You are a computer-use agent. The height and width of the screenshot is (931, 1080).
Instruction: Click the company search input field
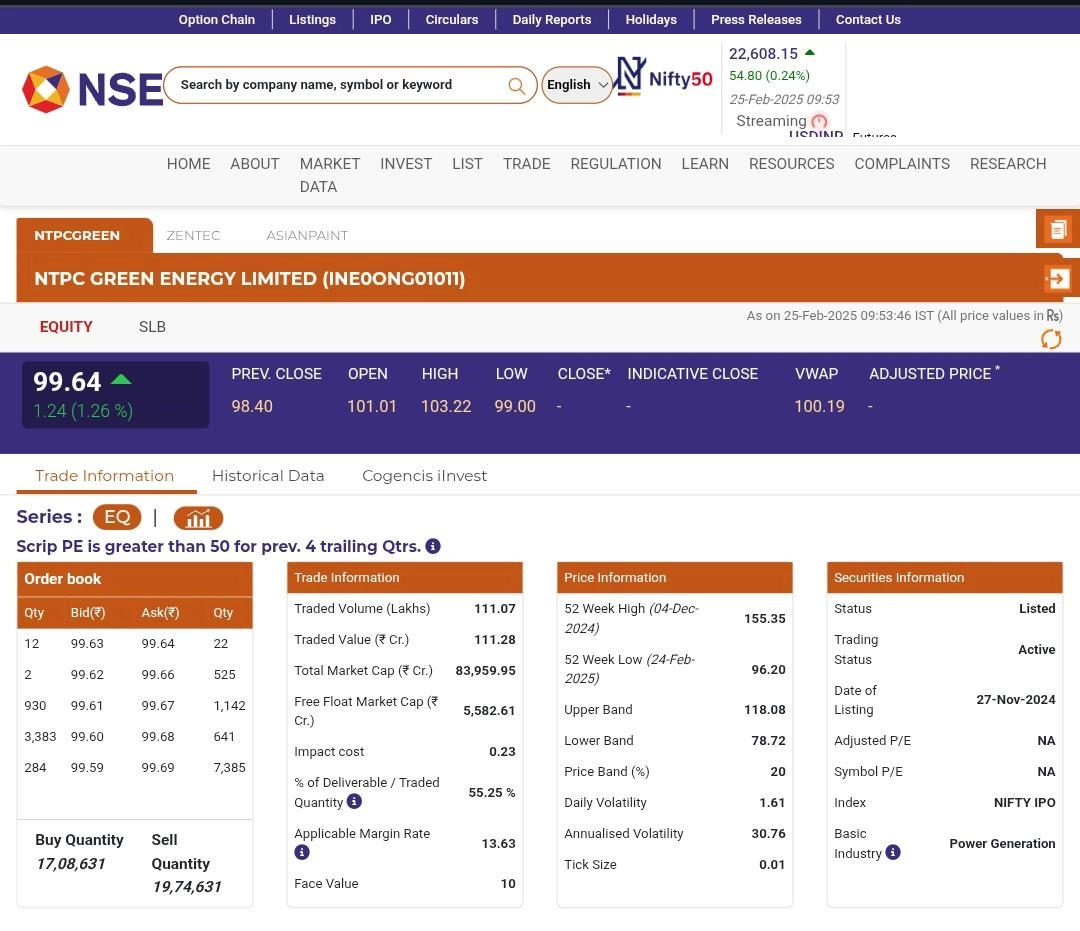pos(335,85)
